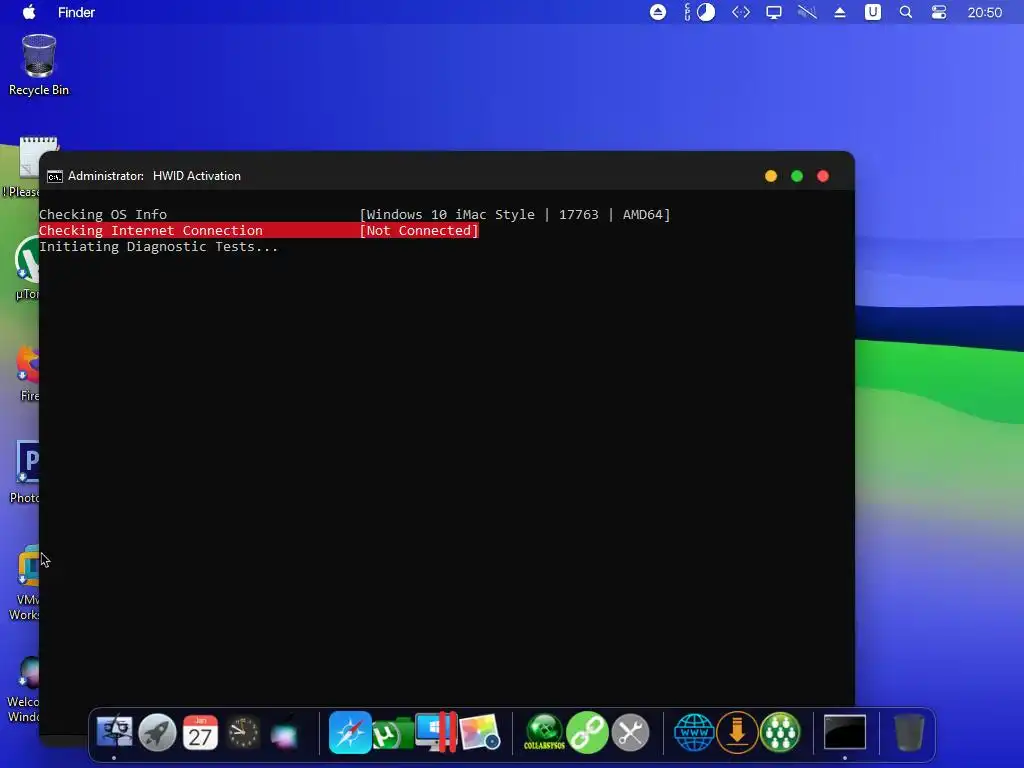Open the orange download arrow icon in dock
Viewport: 1024px width, 768px height.
737,732
